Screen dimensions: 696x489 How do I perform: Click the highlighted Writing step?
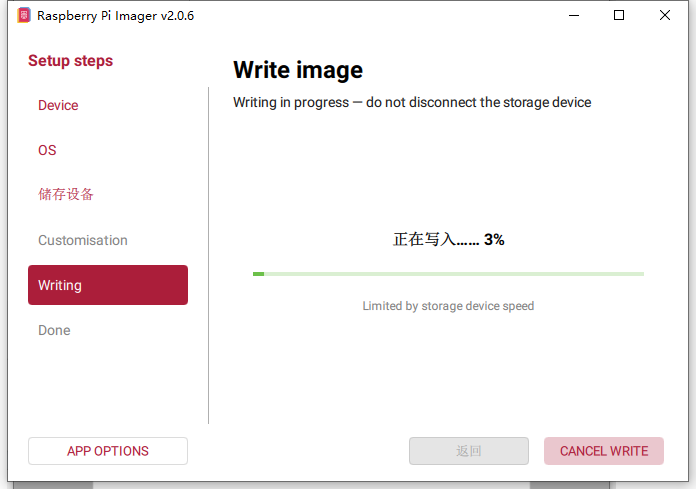[x=108, y=285]
